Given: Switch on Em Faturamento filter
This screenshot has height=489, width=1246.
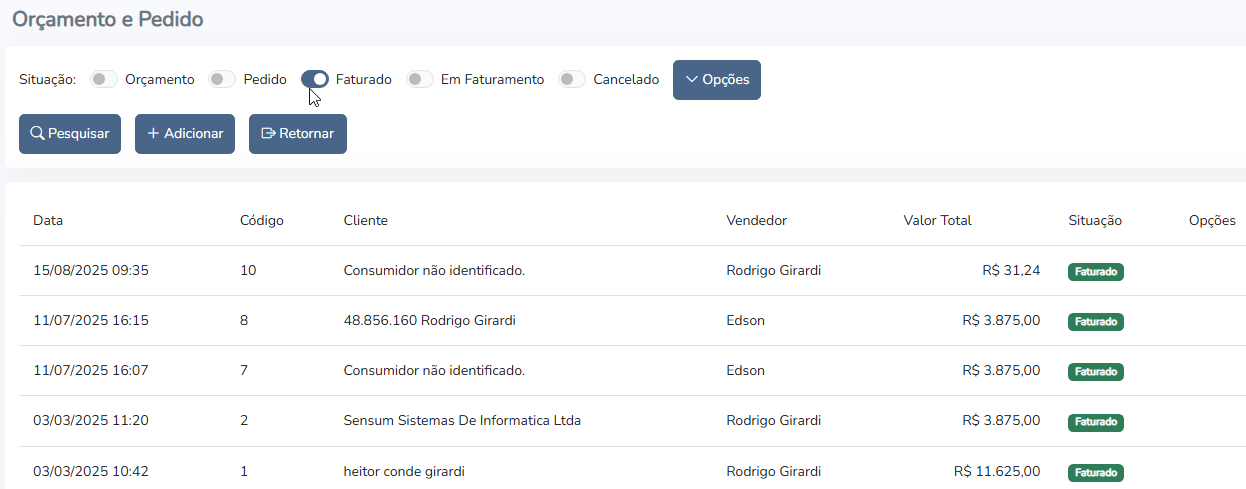Looking at the screenshot, I should click(420, 80).
